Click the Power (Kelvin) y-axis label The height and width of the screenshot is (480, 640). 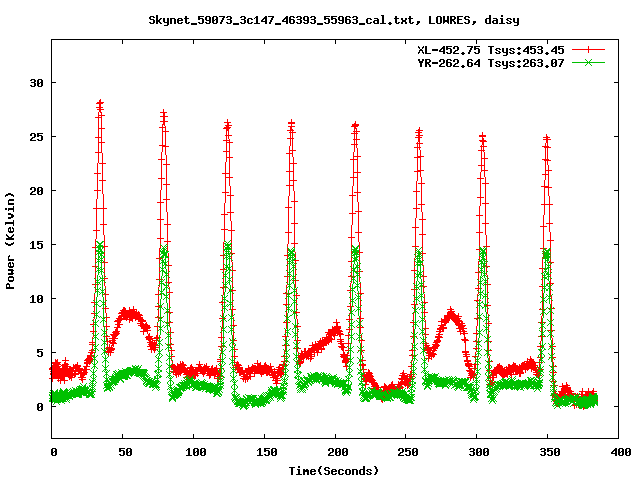tap(10, 241)
